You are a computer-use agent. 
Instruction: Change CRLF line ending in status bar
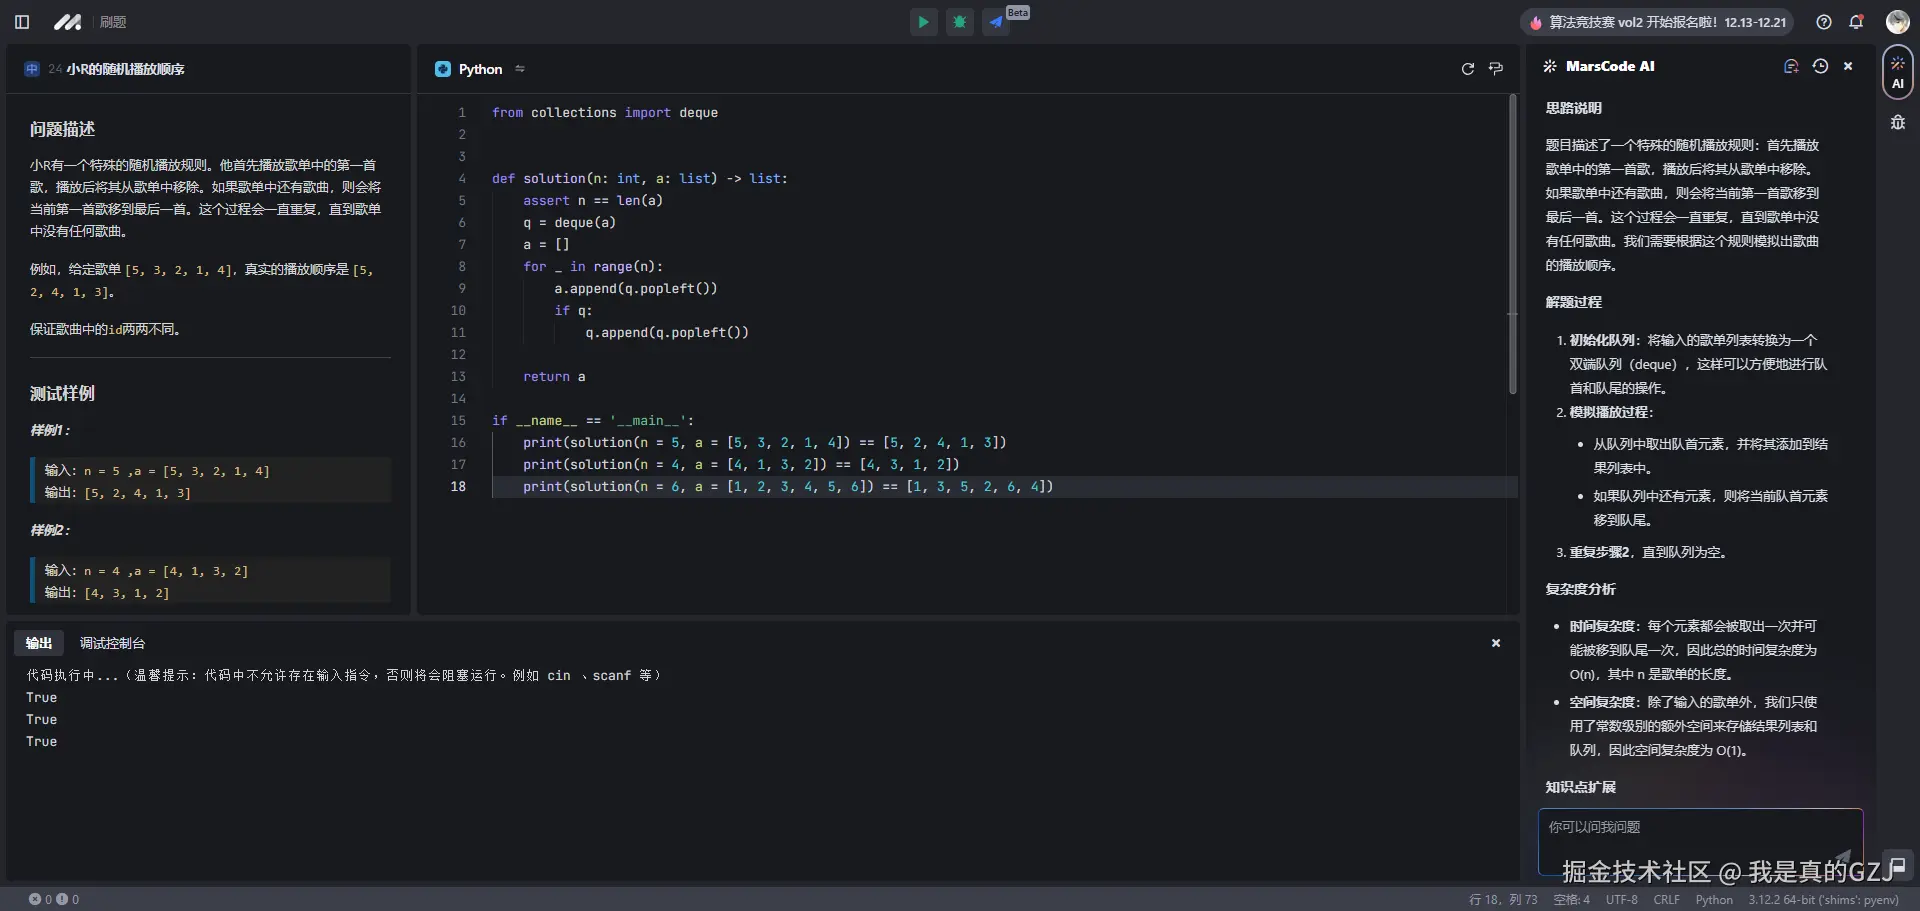pyautogui.click(x=1666, y=899)
